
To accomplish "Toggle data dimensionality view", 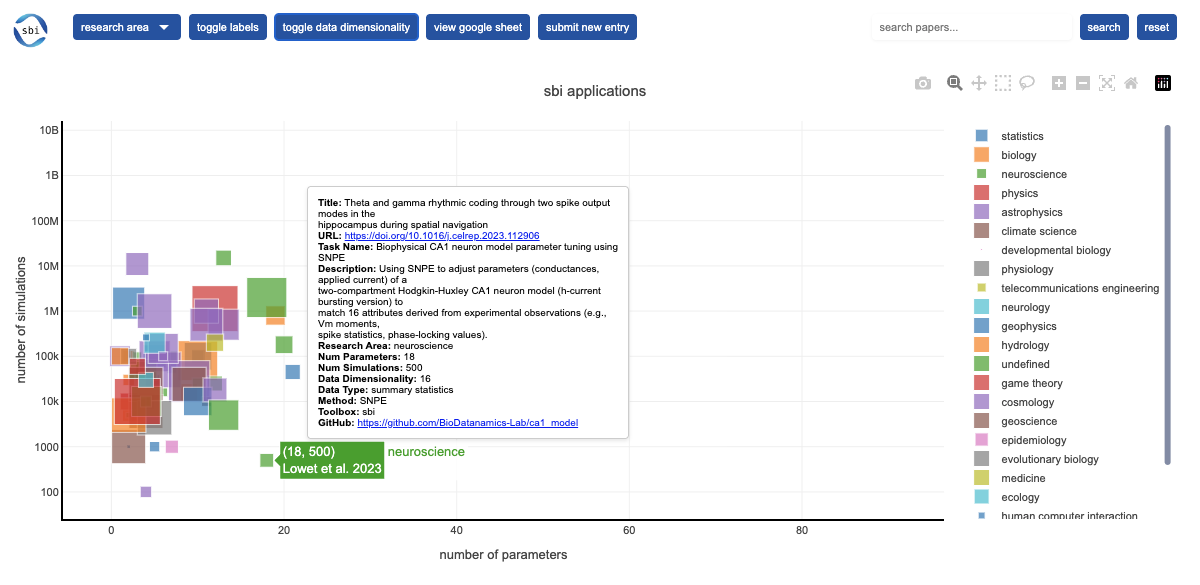I will click(346, 27).
